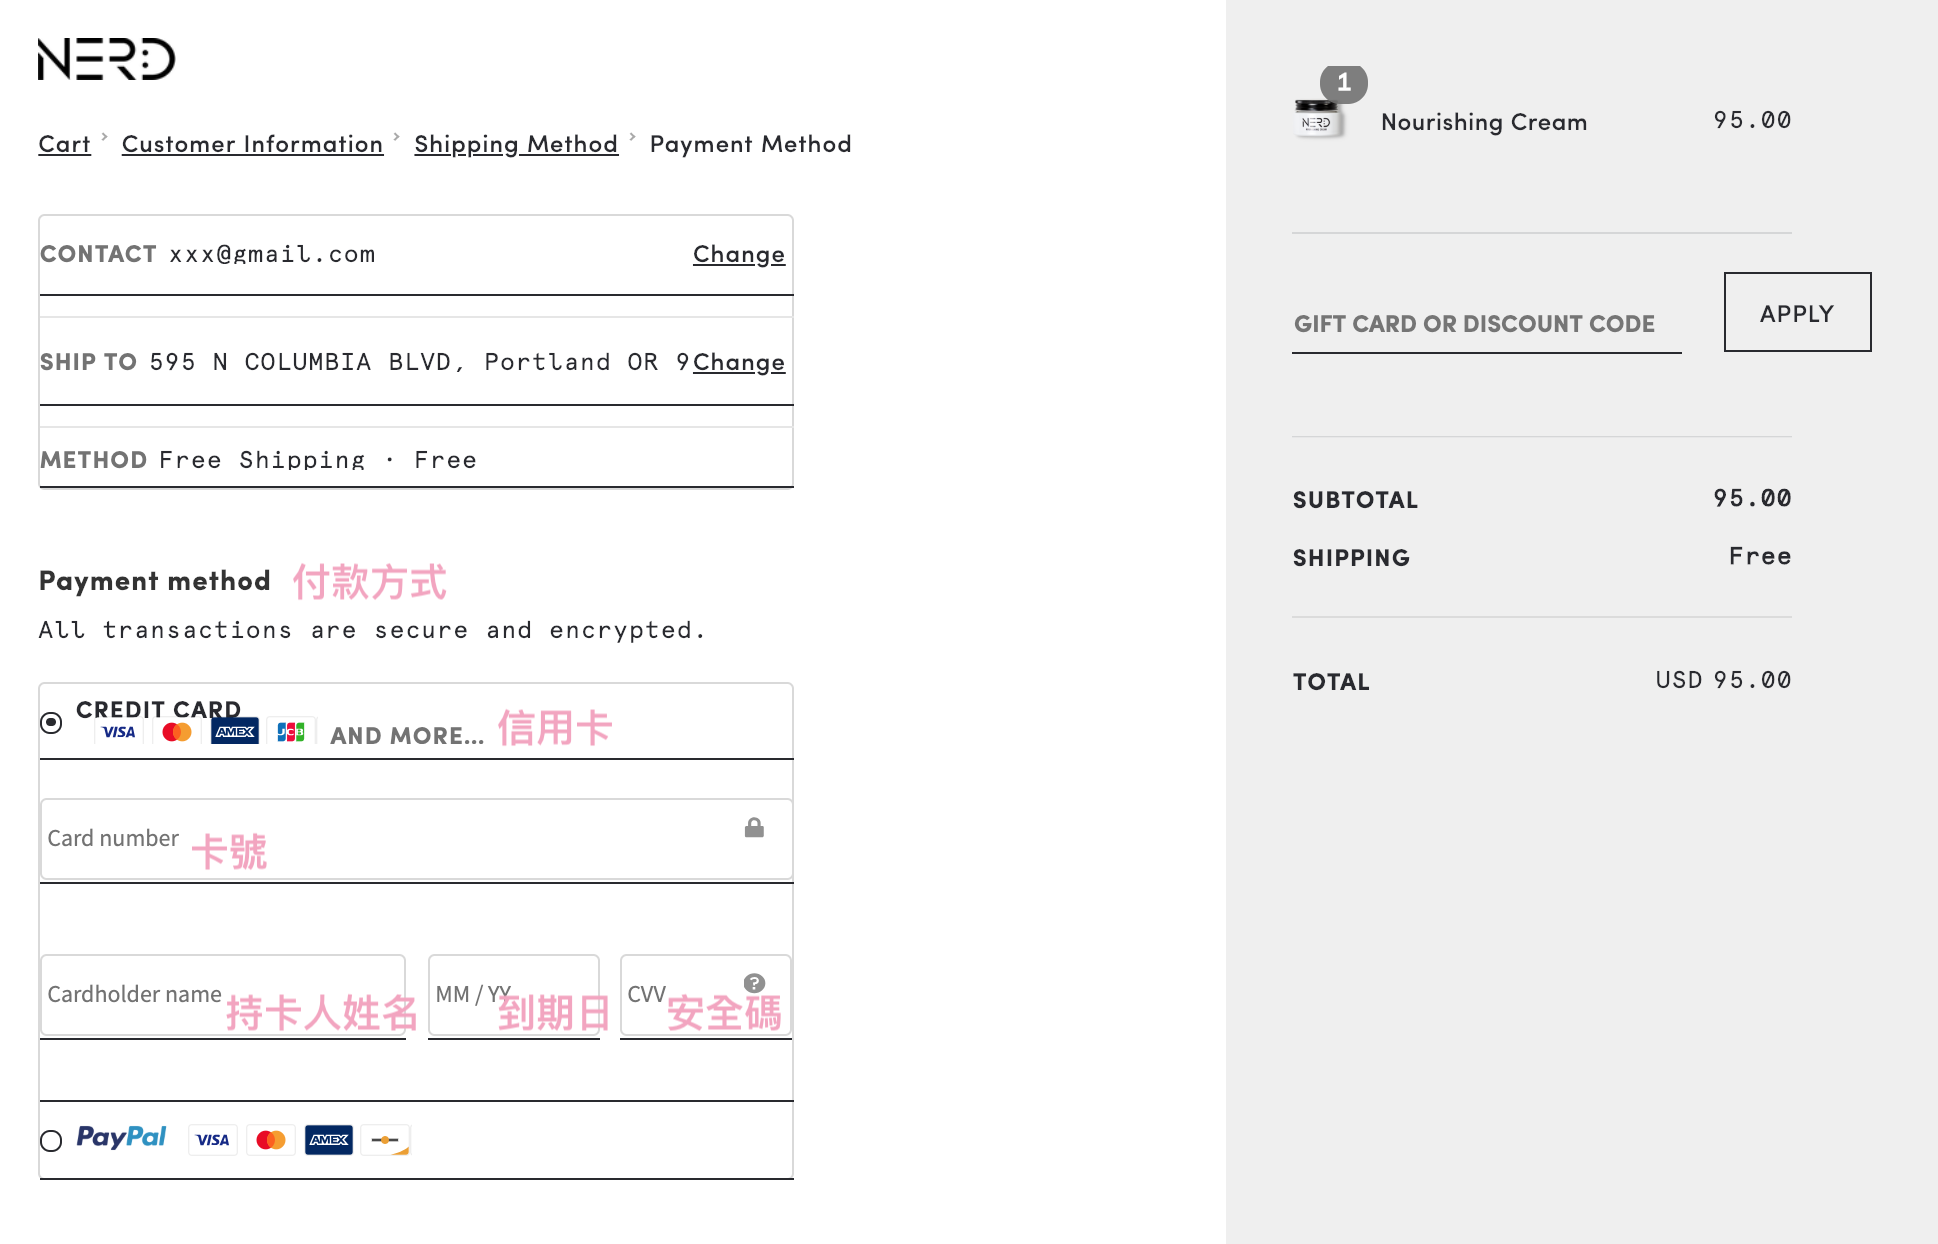
Task: Focus the gift card or discount code field
Action: pos(1485,324)
